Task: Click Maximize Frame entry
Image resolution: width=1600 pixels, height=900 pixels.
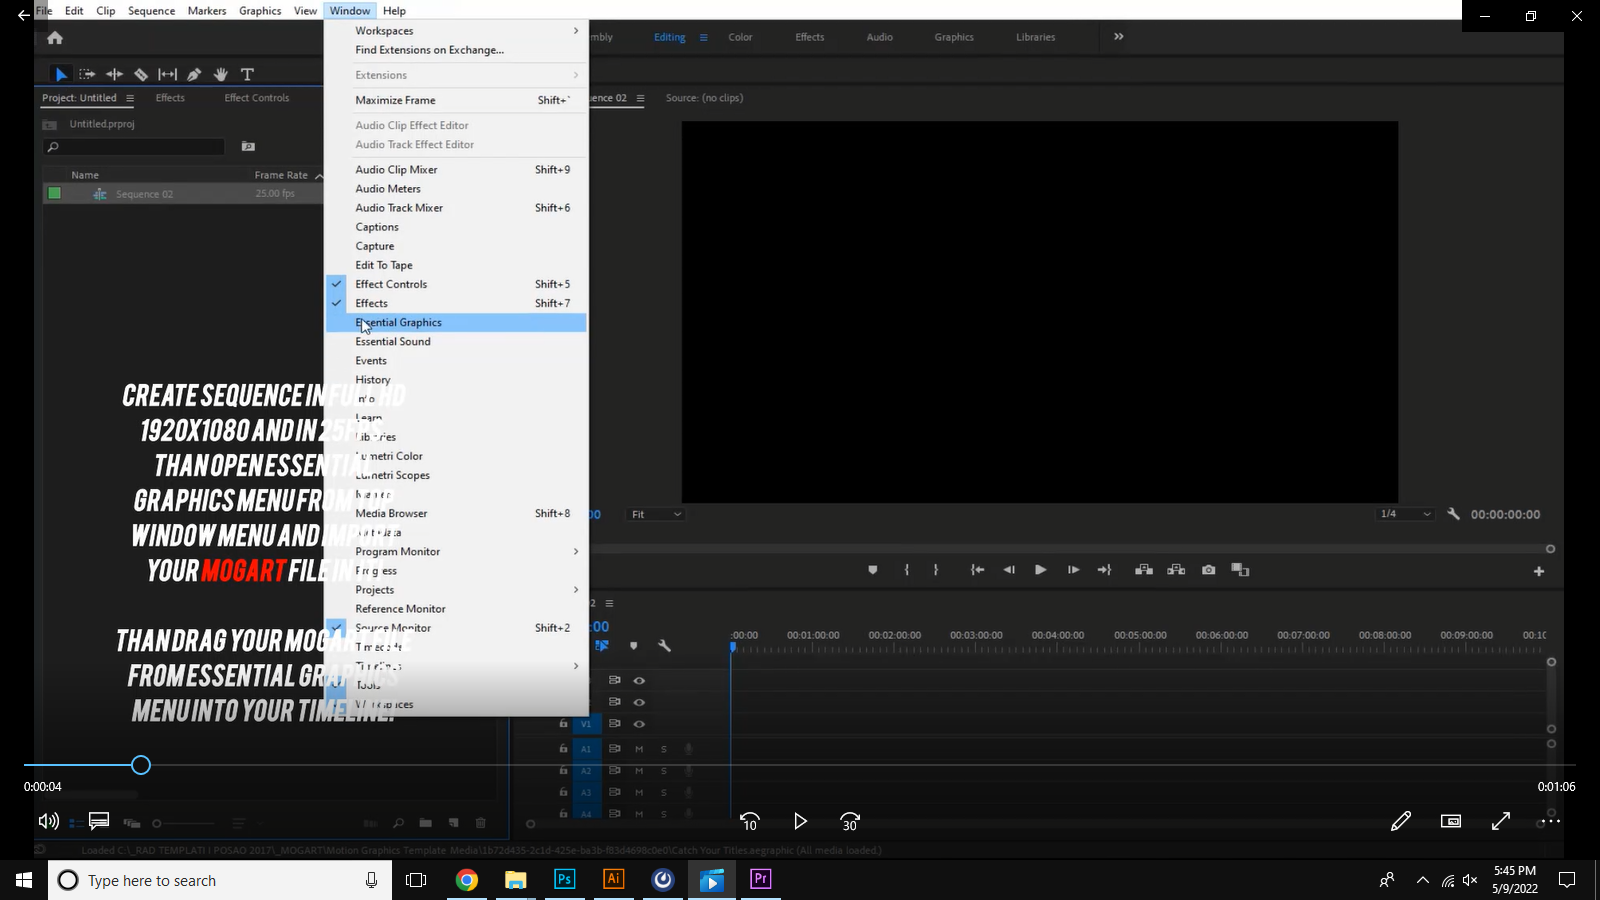Action: click(456, 100)
